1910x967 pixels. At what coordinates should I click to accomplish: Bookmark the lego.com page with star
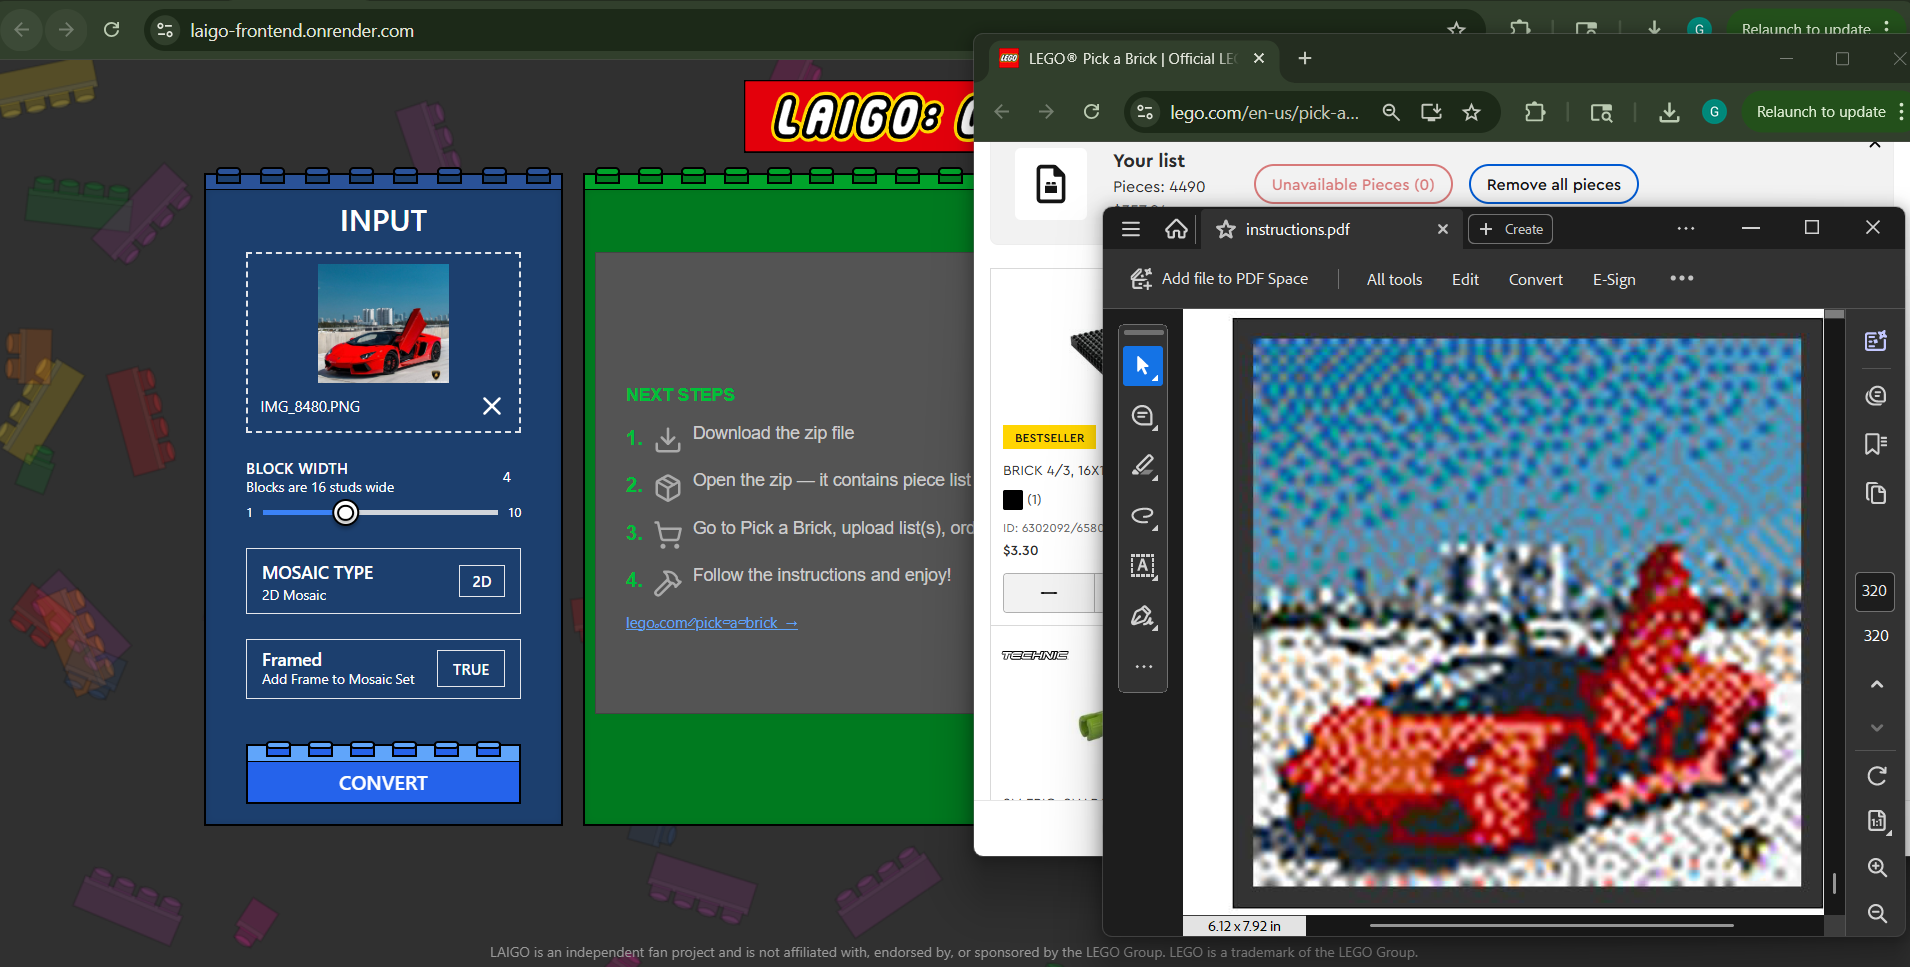click(1471, 112)
